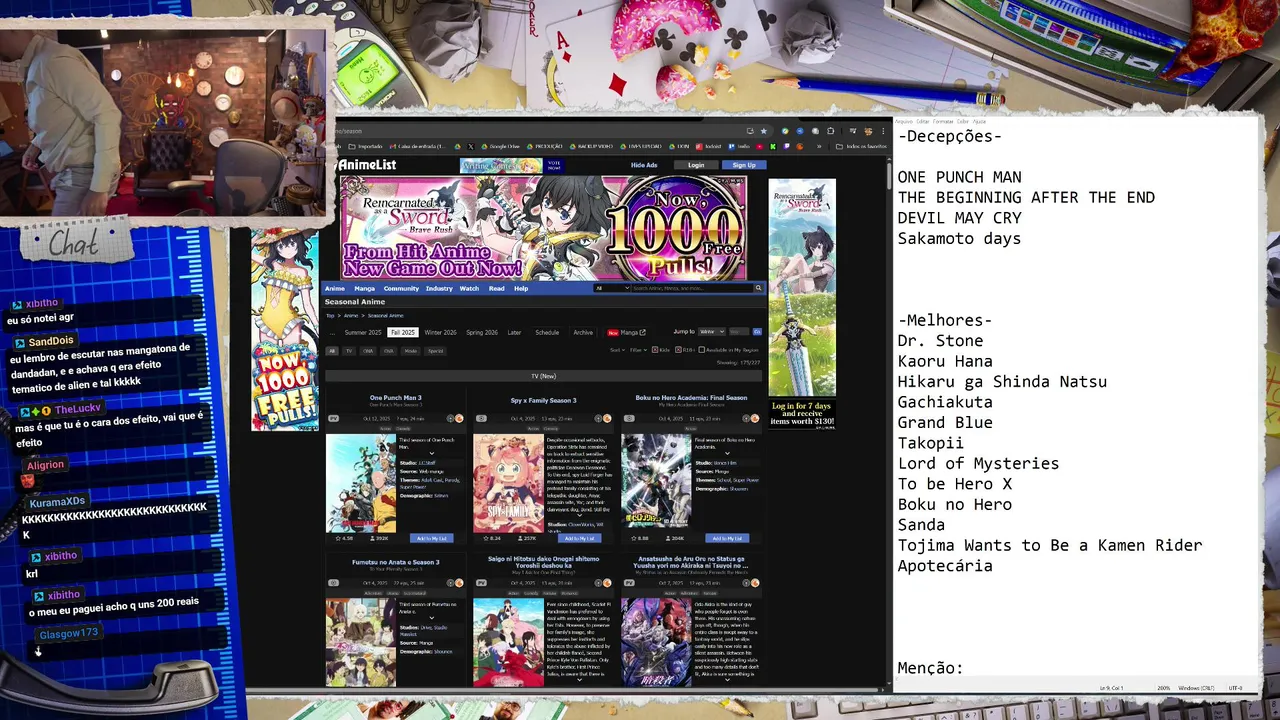Open the Schedule link in season bar
This screenshot has width=1280, height=720.
pos(547,333)
